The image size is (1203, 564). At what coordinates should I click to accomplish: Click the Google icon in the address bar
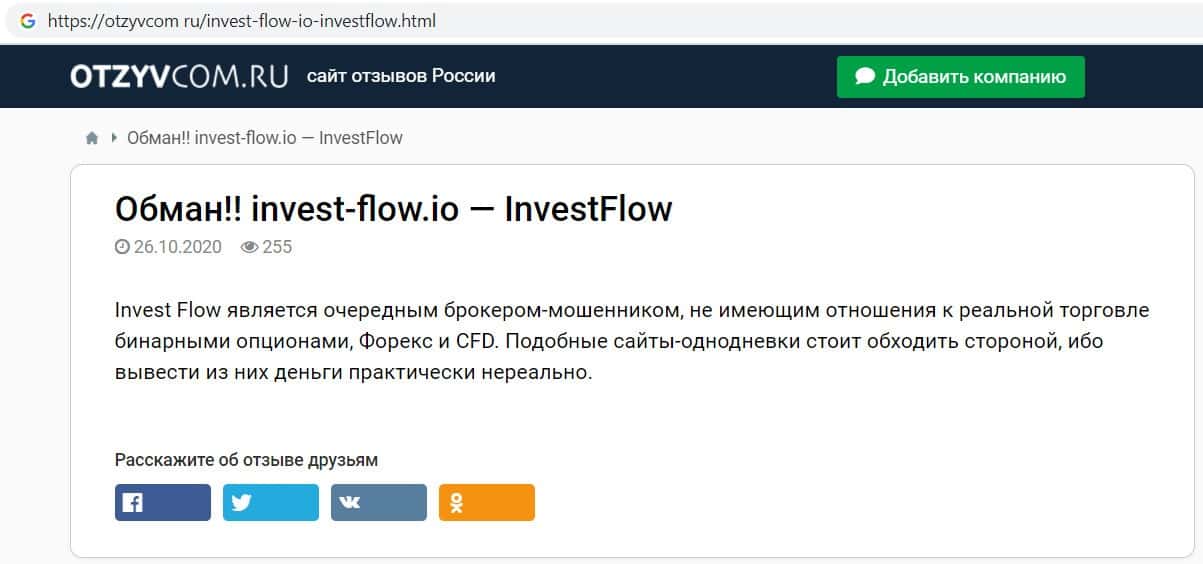[x=28, y=21]
